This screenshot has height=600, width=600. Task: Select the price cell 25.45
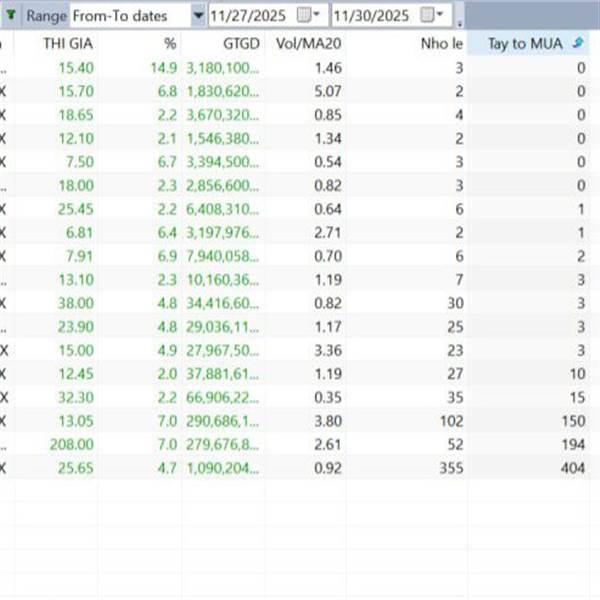click(x=76, y=209)
